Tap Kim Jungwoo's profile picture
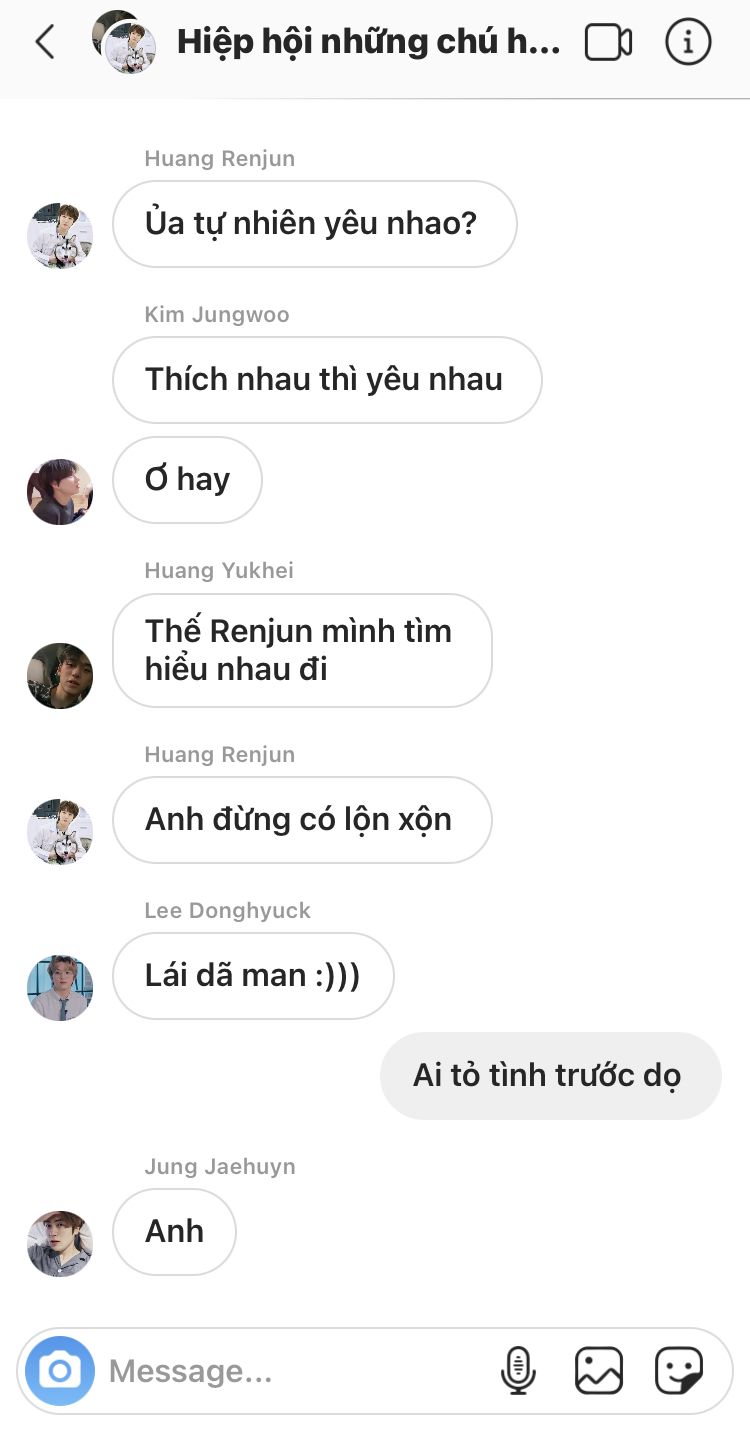Screen dimensions: 750x1441 point(60,492)
